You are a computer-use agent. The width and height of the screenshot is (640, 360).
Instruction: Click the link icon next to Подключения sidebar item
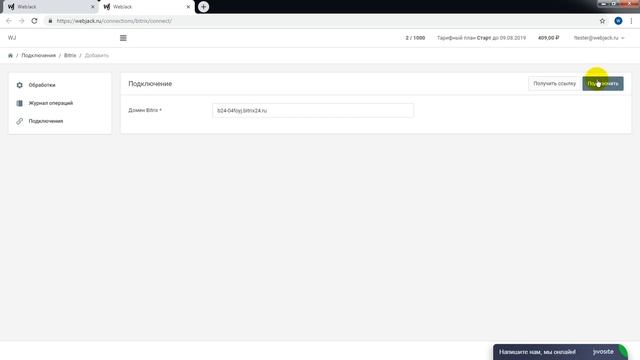tap(19, 121)
